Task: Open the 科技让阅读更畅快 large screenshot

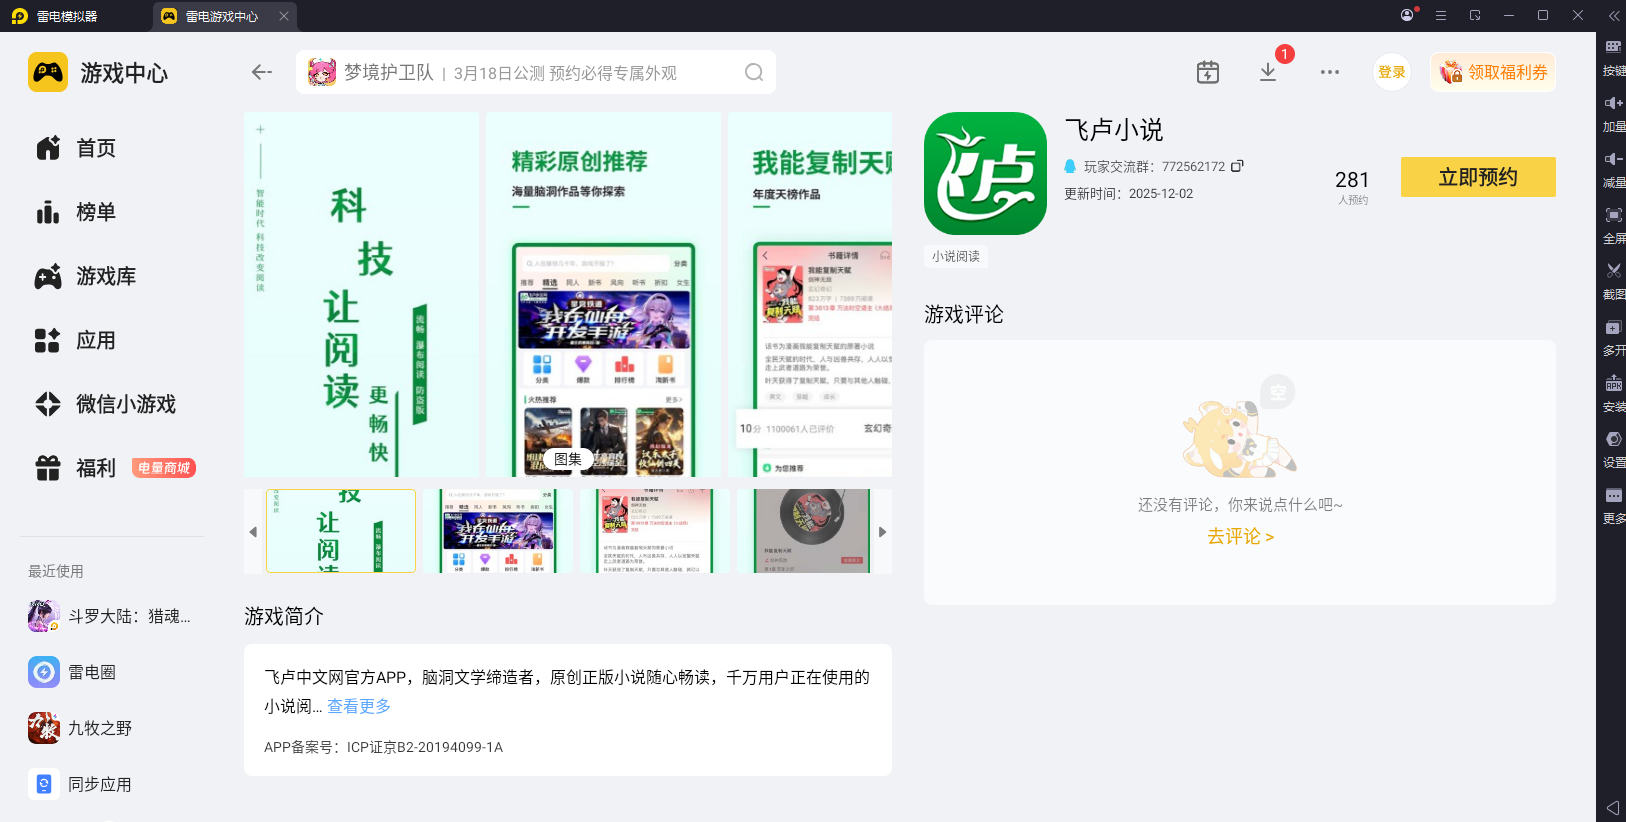Action: (x=361, y=294)
